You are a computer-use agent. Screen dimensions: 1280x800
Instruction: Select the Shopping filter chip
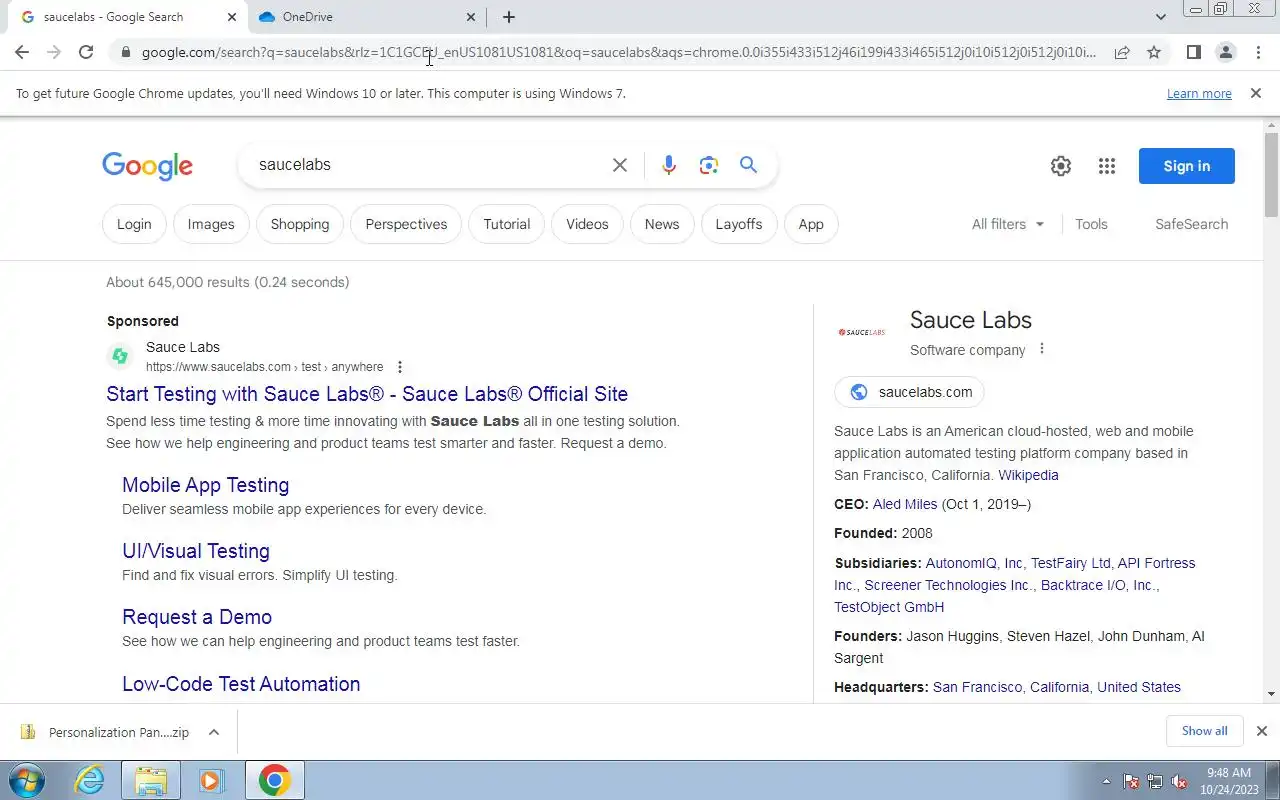[x=300, y=224]
